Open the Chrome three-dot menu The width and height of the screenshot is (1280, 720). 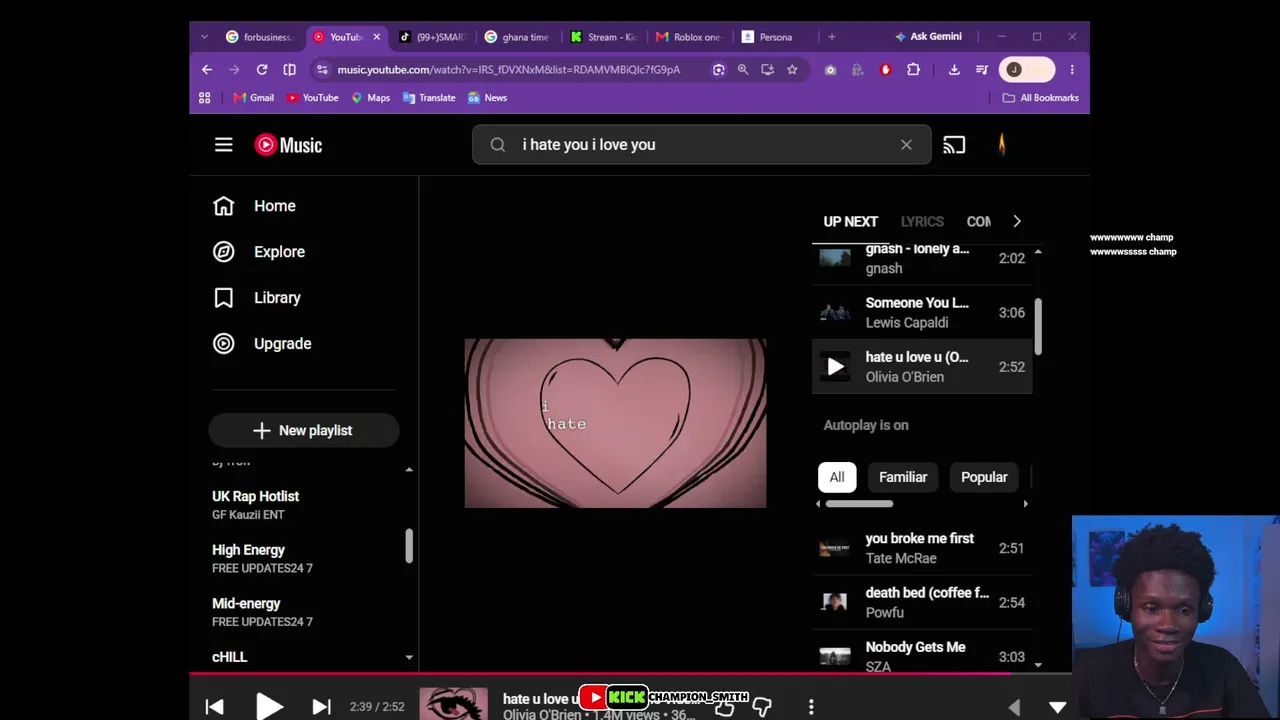click(x=1072, y=70)
